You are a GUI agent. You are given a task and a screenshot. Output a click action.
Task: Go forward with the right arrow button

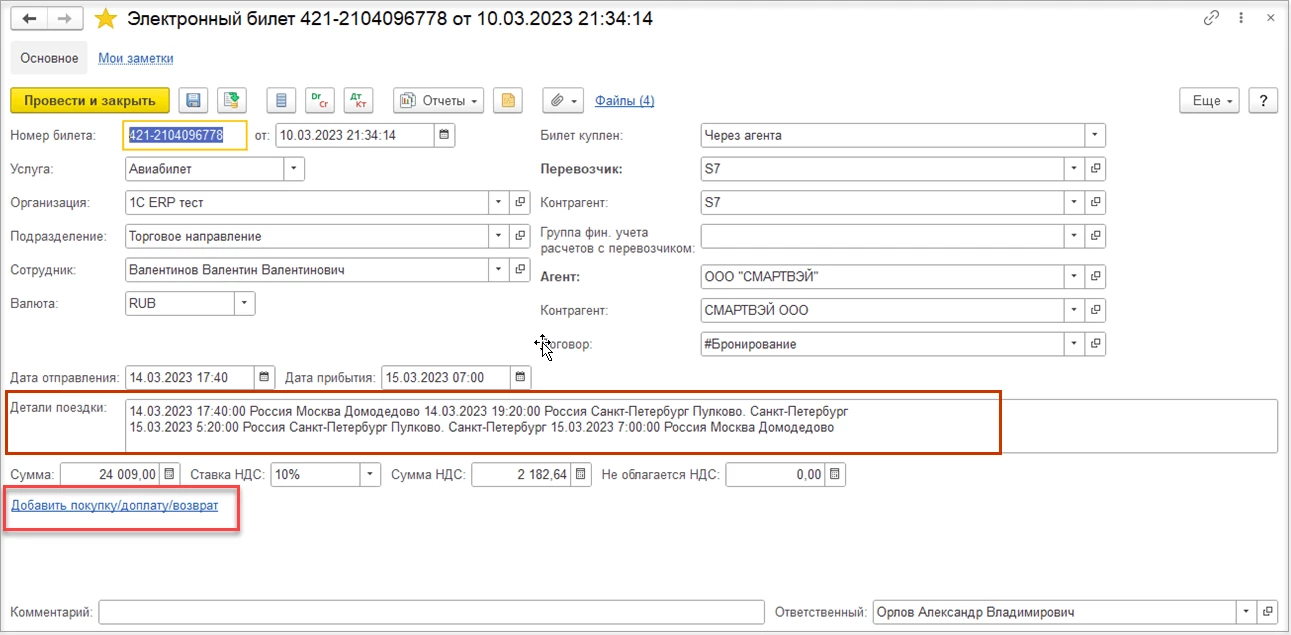pyautogui.click(x=64, y=19)
